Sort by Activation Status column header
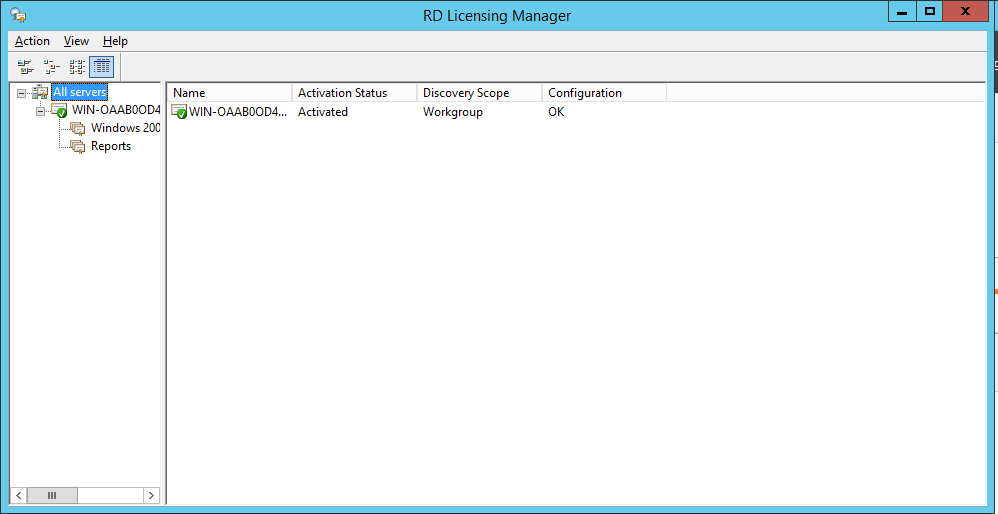Screen dimensions: 998x514 pyautogui.click(x=354, y=93)
